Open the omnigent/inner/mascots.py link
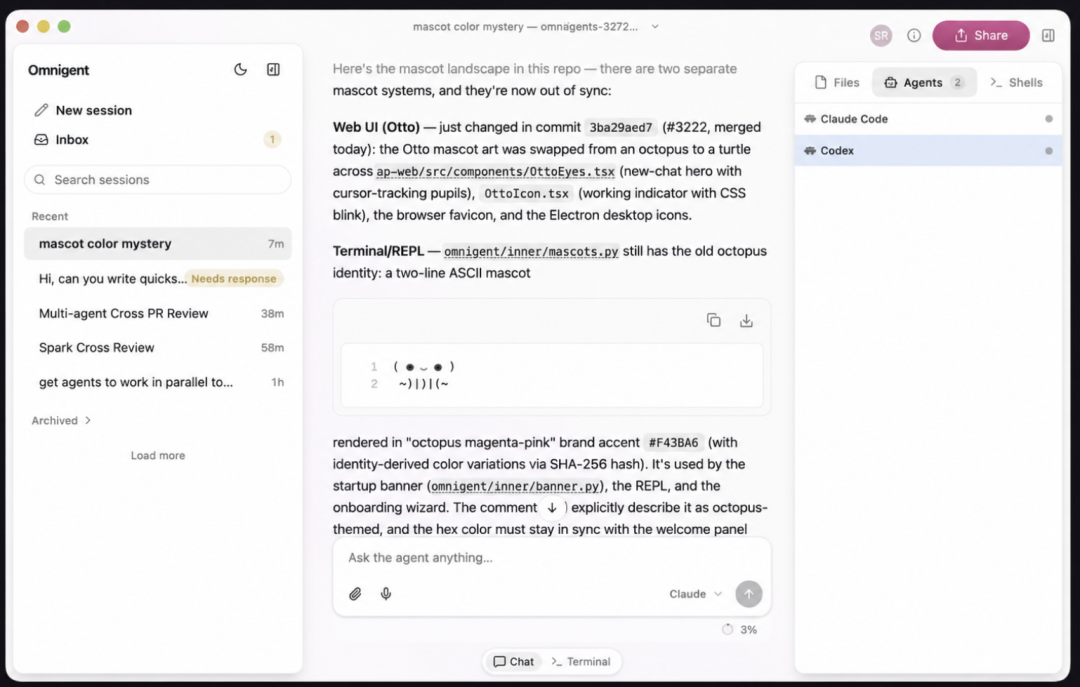The width and height of the screenshot is (1080, 687). coord(531,252)
